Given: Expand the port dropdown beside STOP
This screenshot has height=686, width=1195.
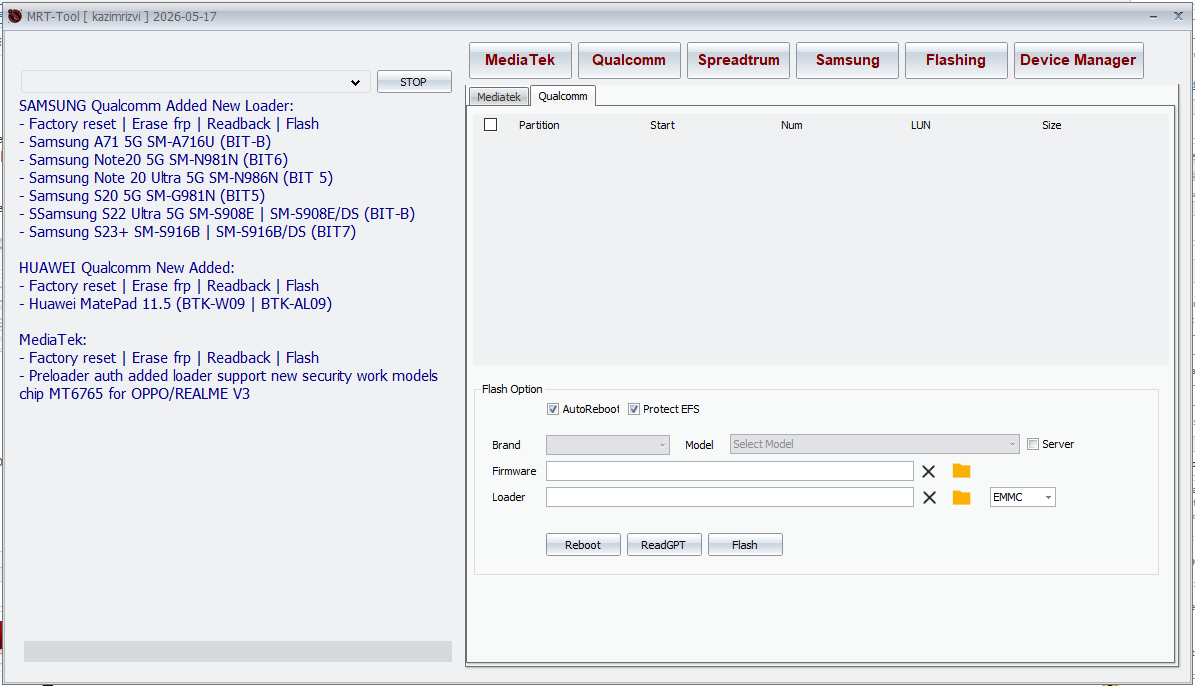Looking at the screenshot, I should coord(355,82).
